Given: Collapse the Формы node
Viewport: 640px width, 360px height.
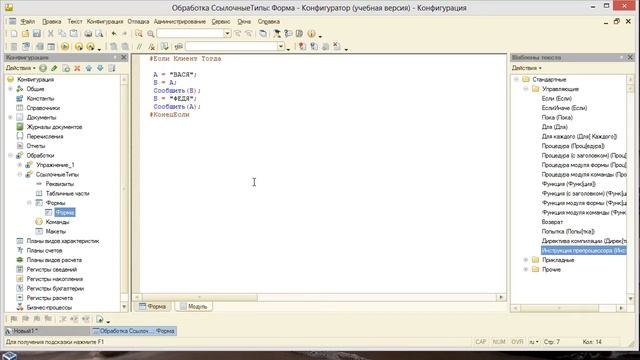Looking at the screenshot, I should (x=29, y=203).
